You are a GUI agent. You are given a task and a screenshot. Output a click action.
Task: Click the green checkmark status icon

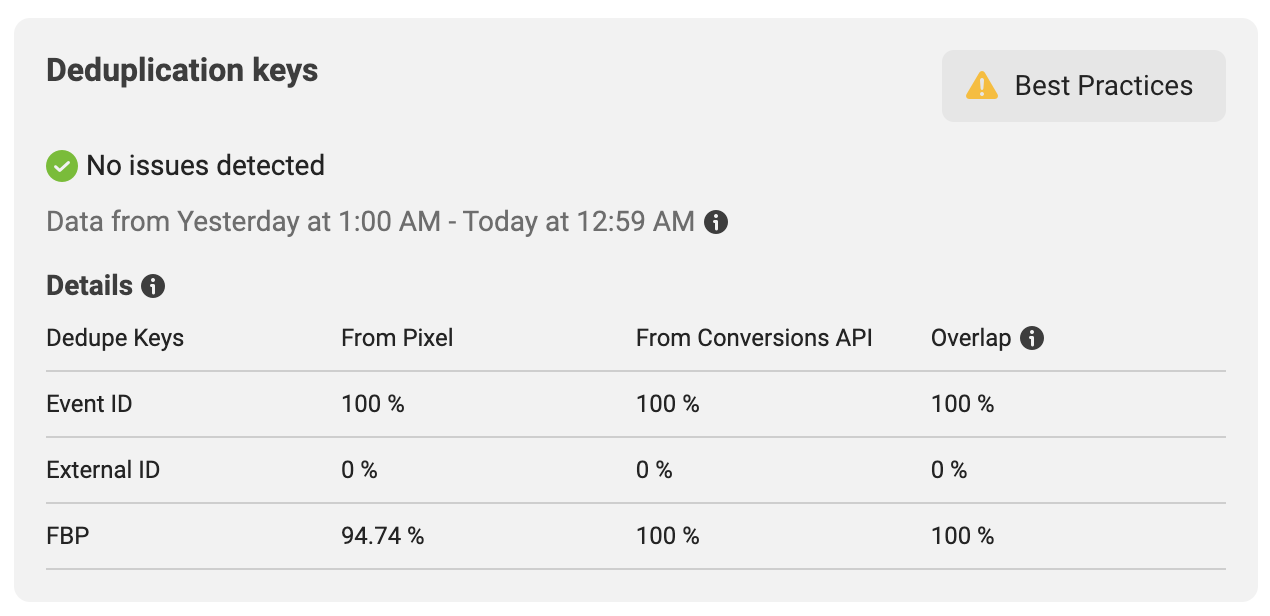tap(62, 165)
